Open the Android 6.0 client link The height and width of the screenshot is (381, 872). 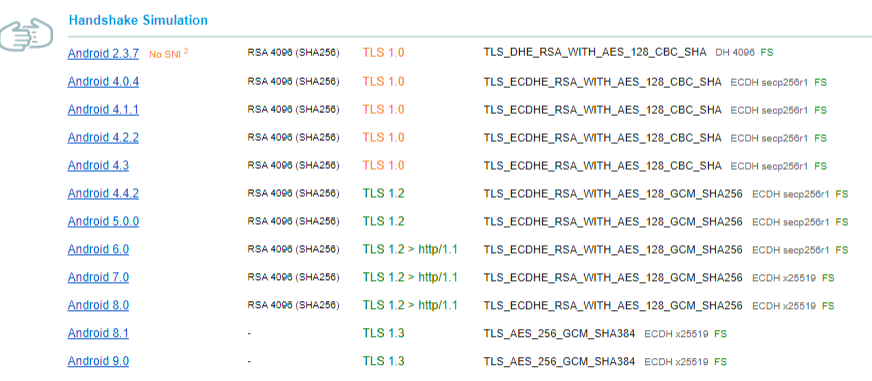pyautogui.click(x=98, y=249)
